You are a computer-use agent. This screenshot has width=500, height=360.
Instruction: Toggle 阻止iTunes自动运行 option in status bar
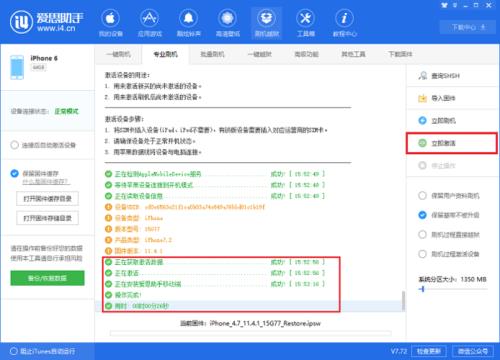[43, 351]
